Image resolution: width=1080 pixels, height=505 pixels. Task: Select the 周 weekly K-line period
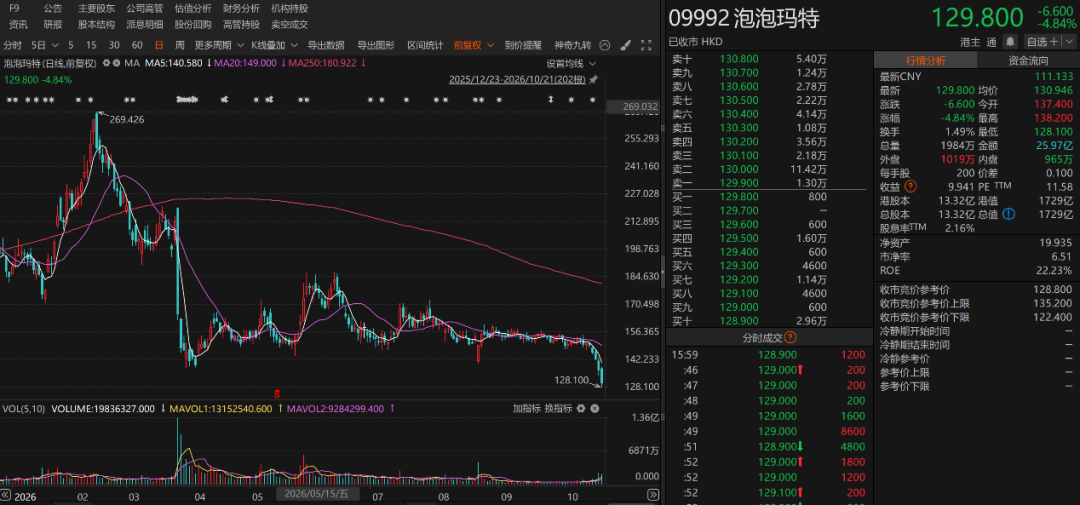click(x=180, y=45)
